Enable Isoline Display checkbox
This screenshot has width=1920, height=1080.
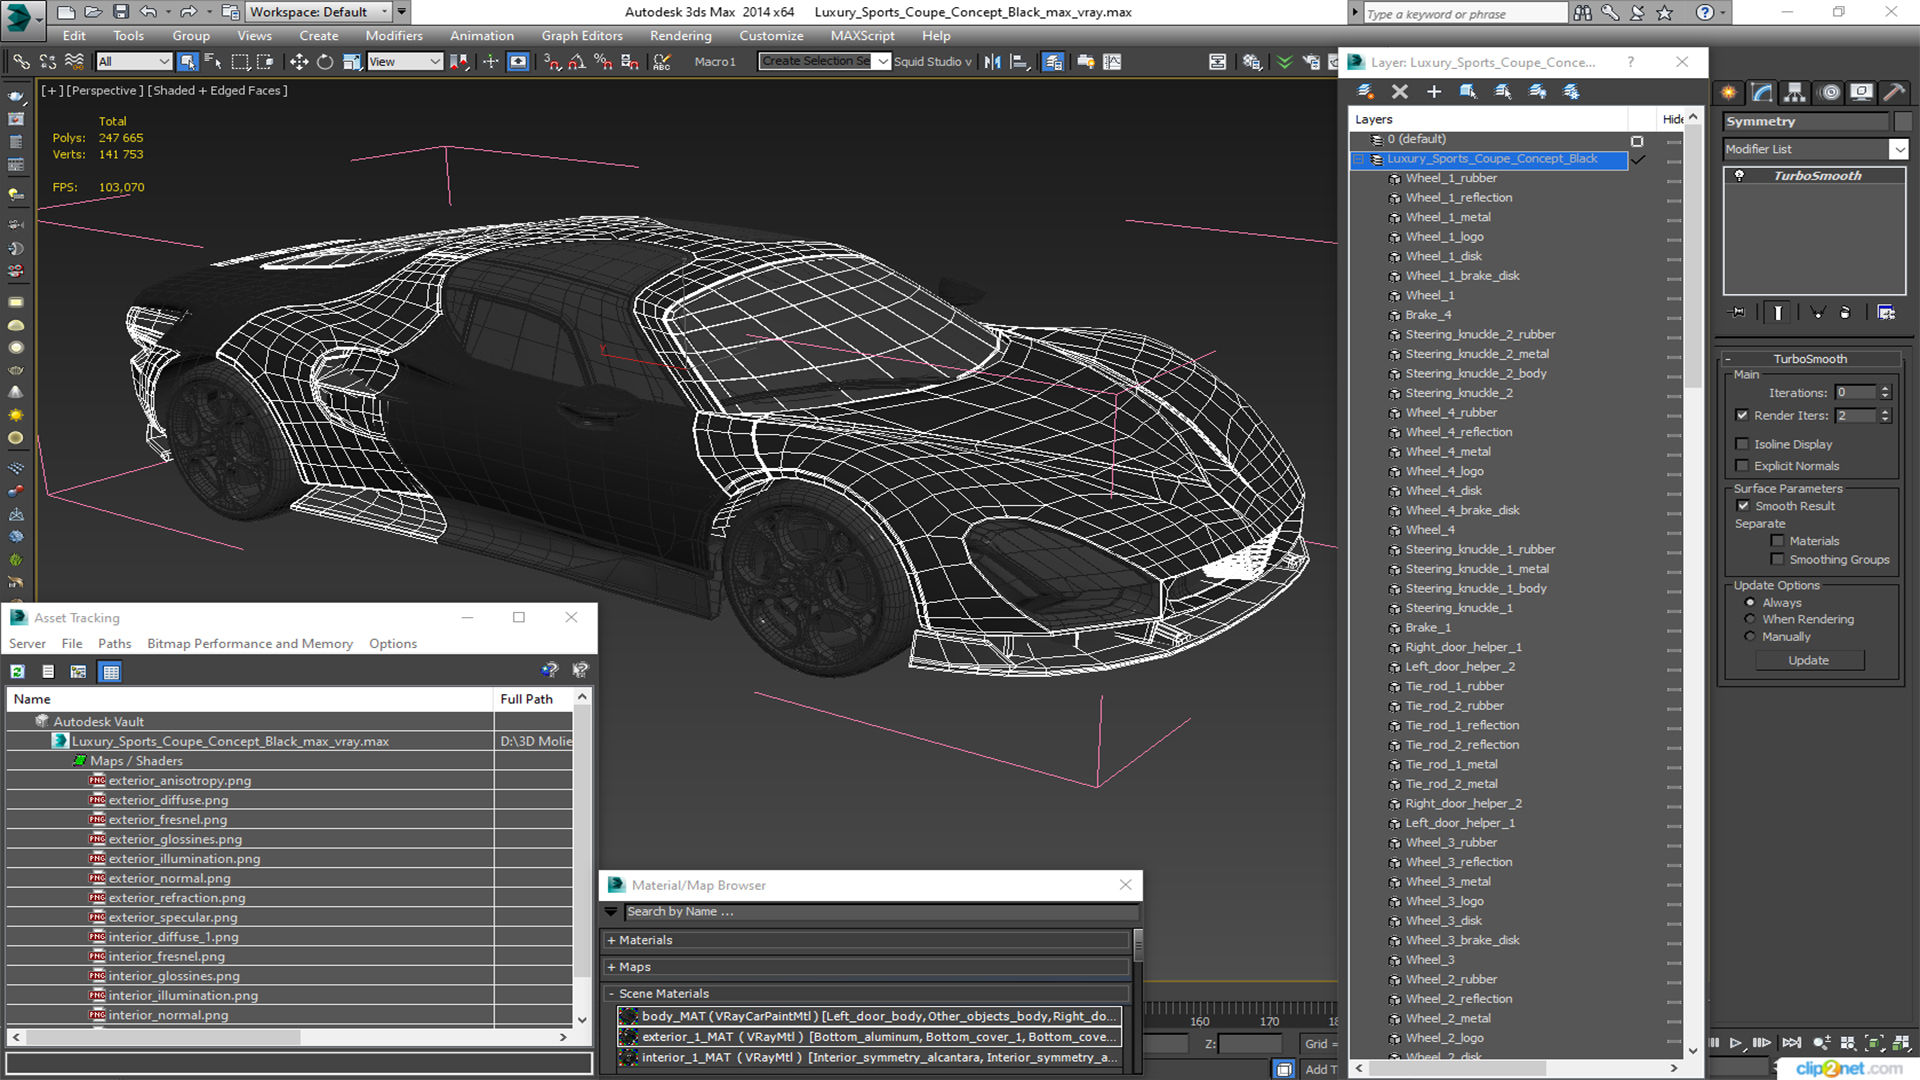coord(1742,444)
